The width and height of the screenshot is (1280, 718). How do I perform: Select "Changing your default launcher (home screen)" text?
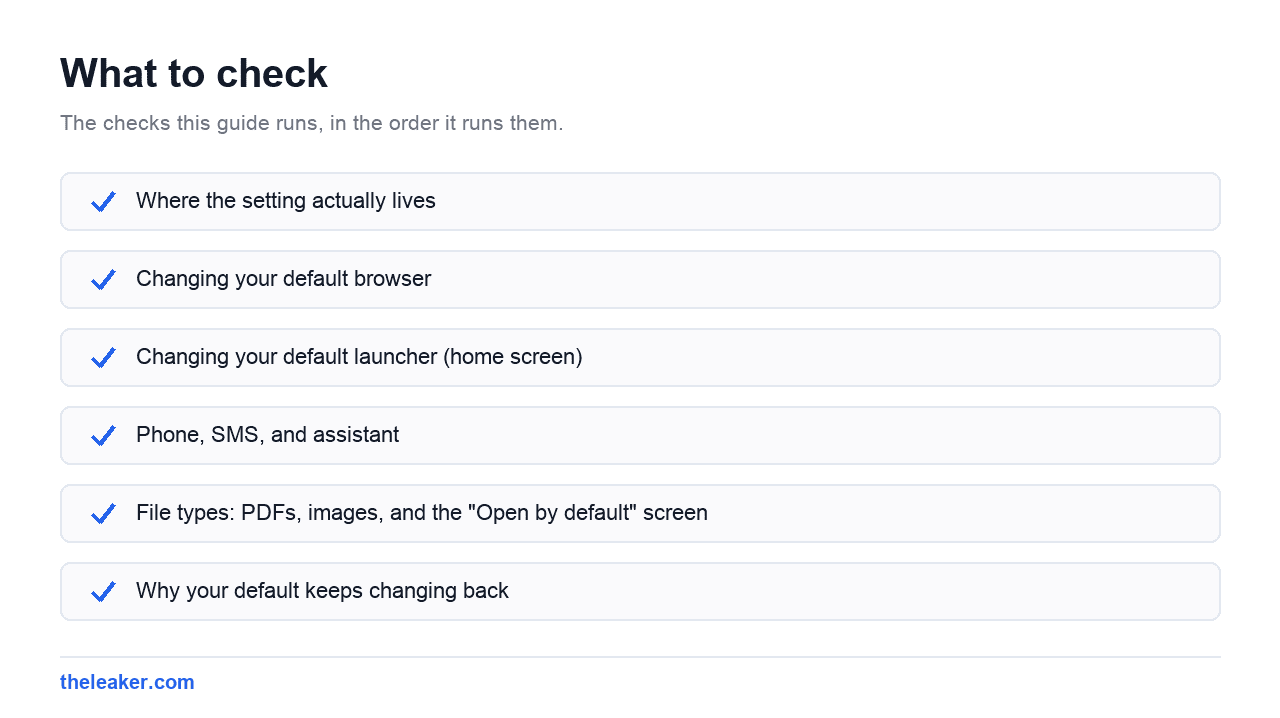pyautogui.click(x=359, y=357)
